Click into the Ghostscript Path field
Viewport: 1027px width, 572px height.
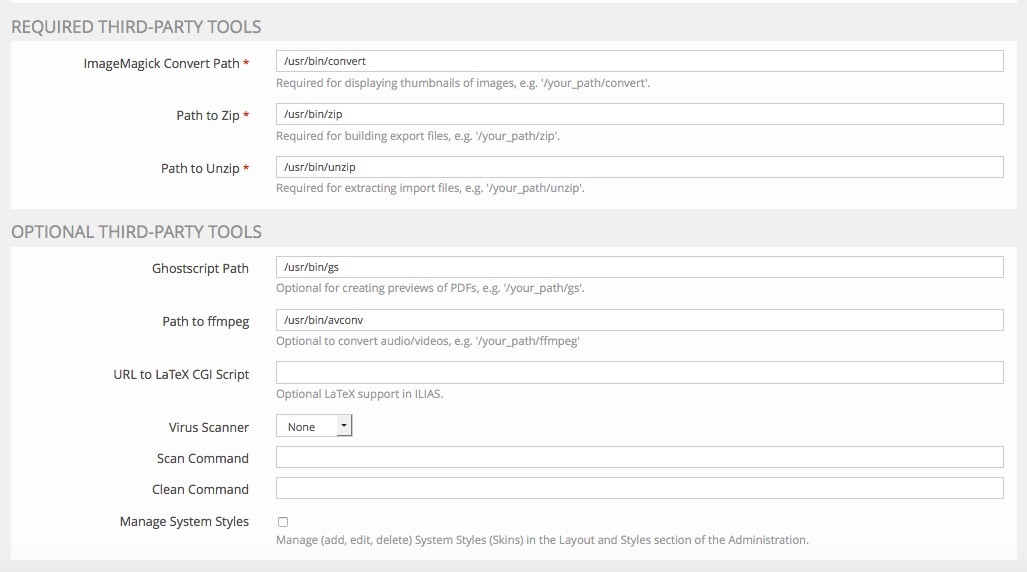pyautogui.click(x=638, y=268)
